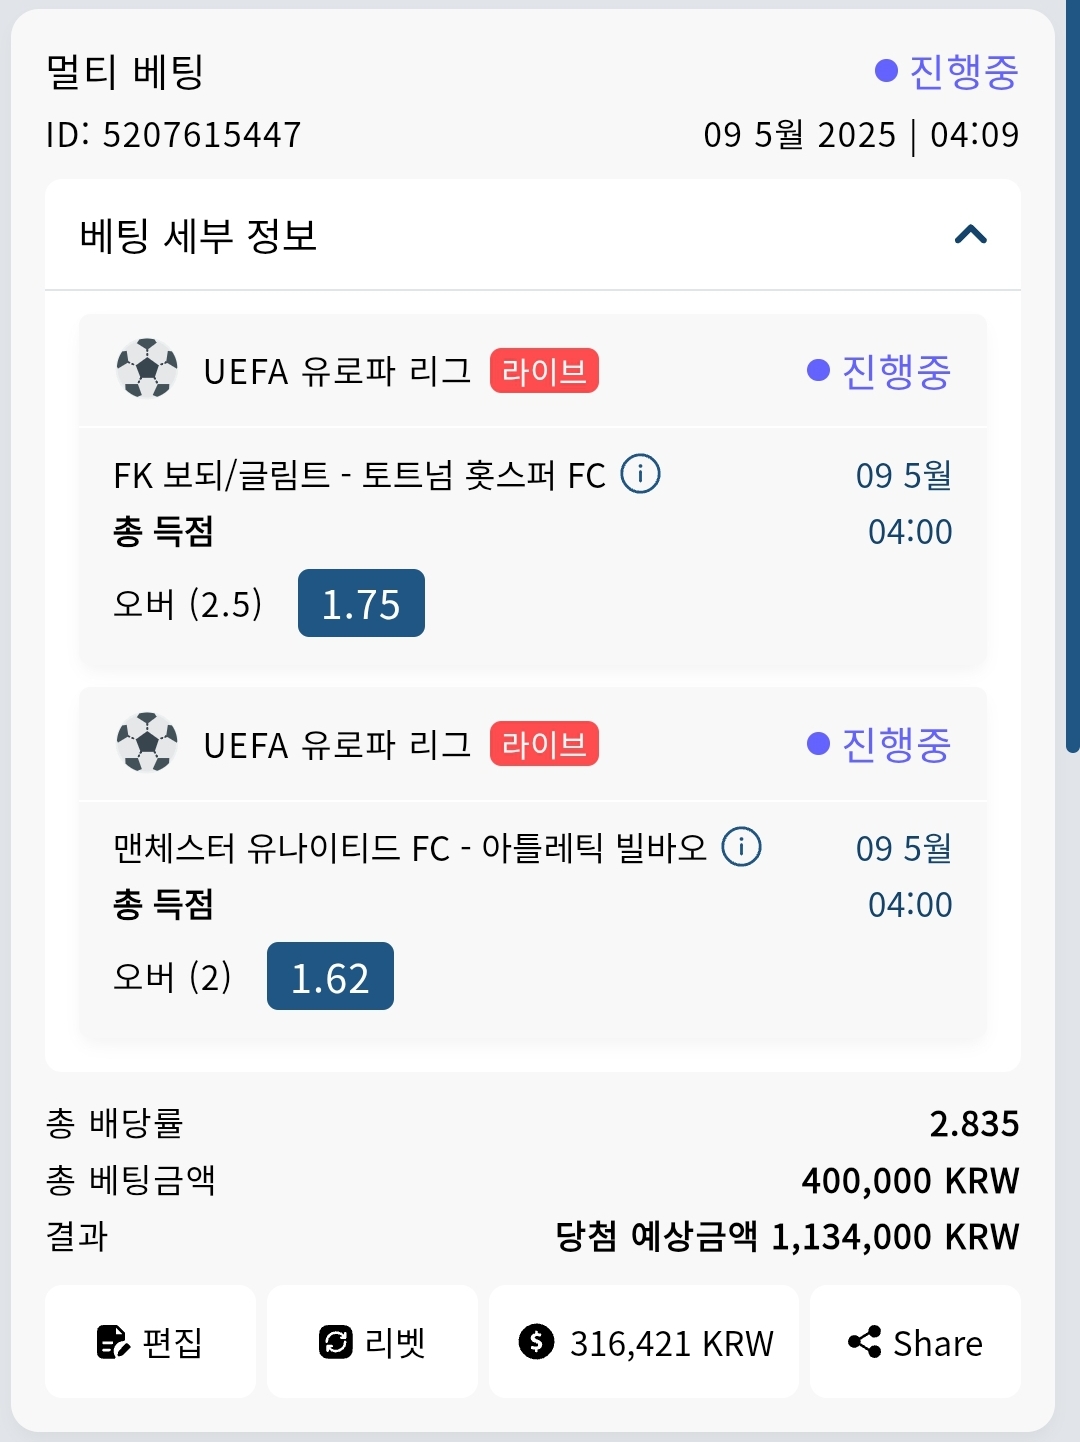Click soccer ball icon of second match

[x=147, y=742]
